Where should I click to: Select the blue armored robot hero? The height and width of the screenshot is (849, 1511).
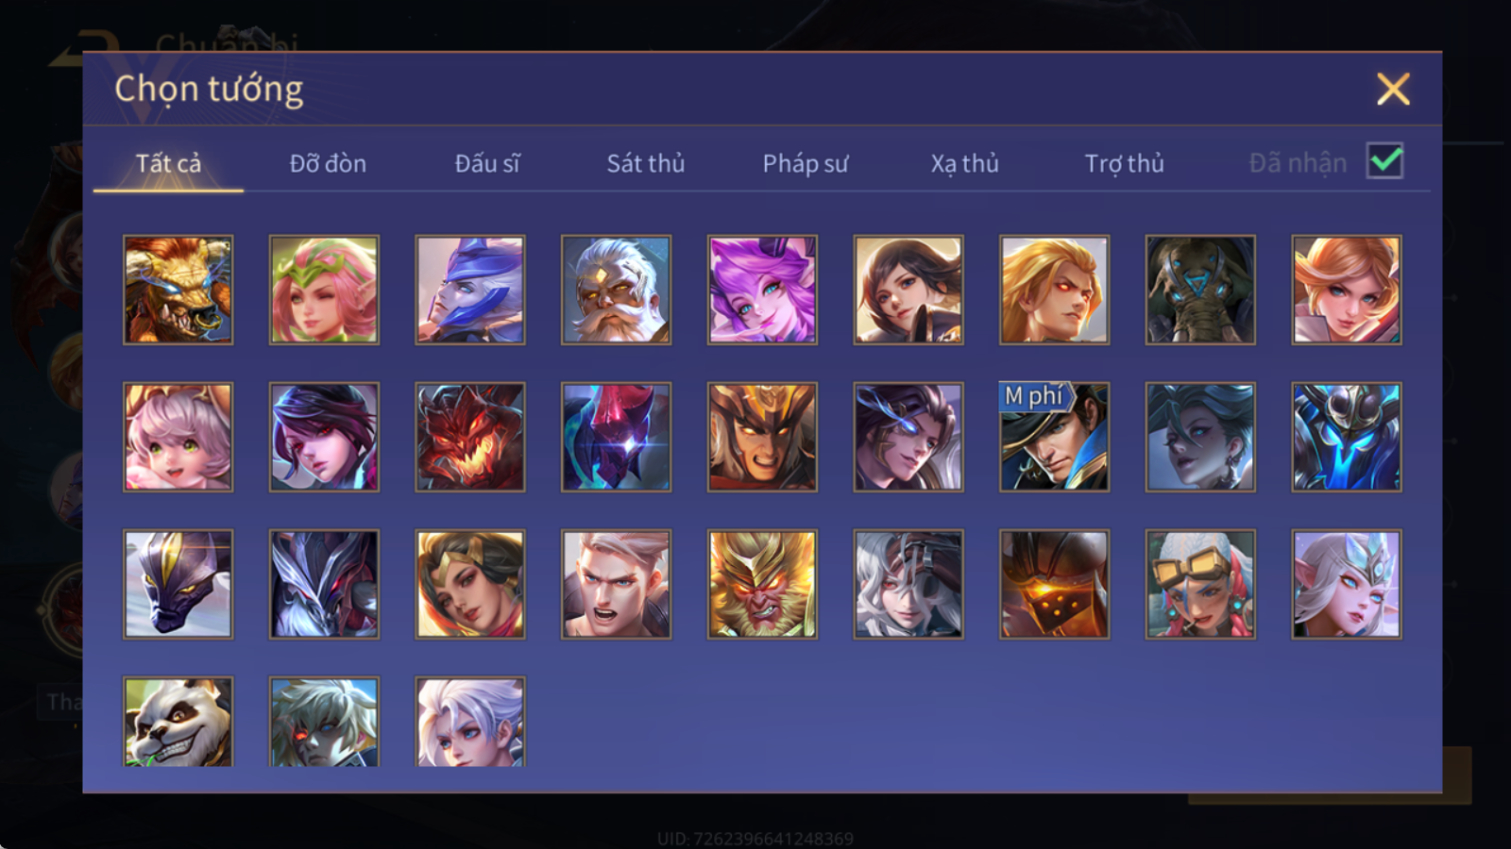click(1346, 437)
